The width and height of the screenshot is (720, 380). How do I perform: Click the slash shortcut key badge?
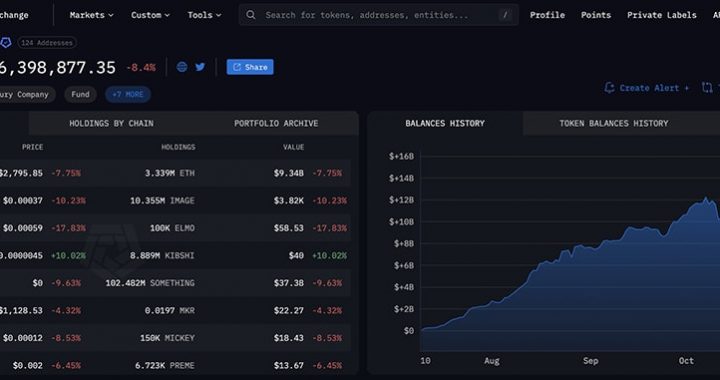(x=505, y=15)
